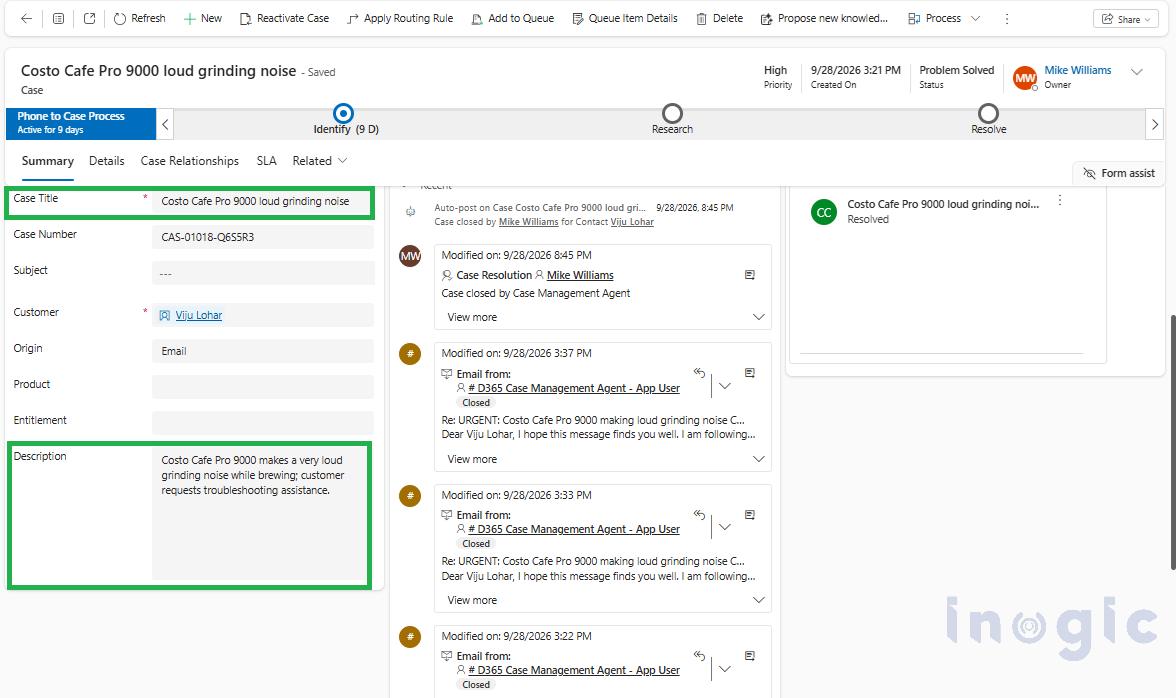Click the MW avatar on Case Resolution post

pyautogui.click(x=410, y=256)
